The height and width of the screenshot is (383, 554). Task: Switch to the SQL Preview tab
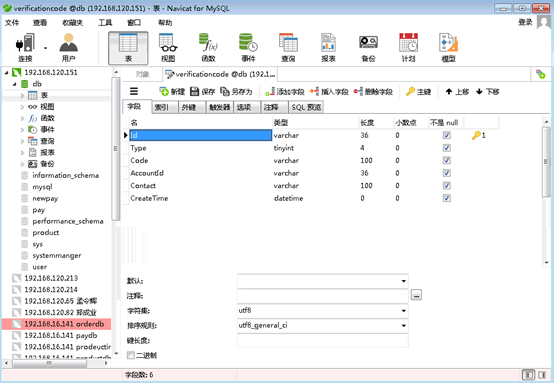pos(306,107)
